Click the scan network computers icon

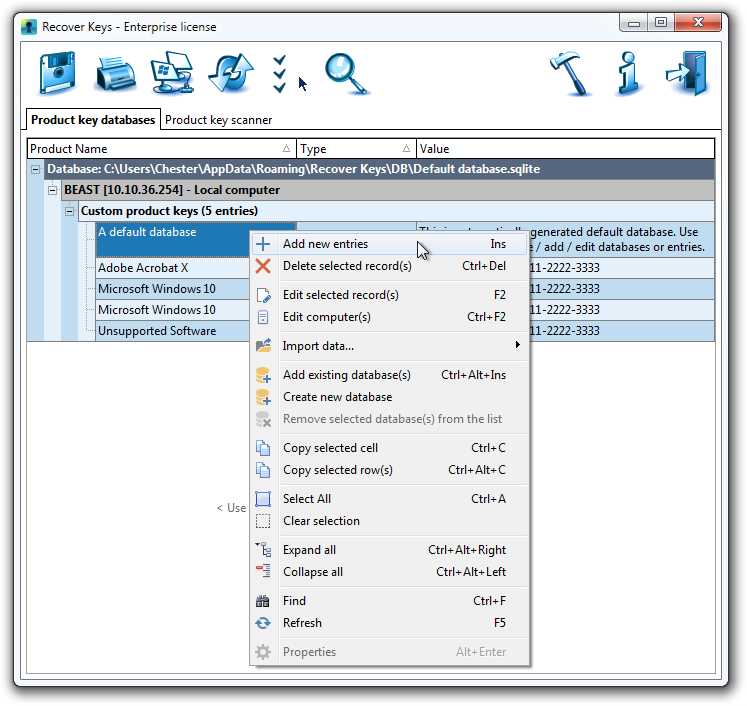(172, 72)
